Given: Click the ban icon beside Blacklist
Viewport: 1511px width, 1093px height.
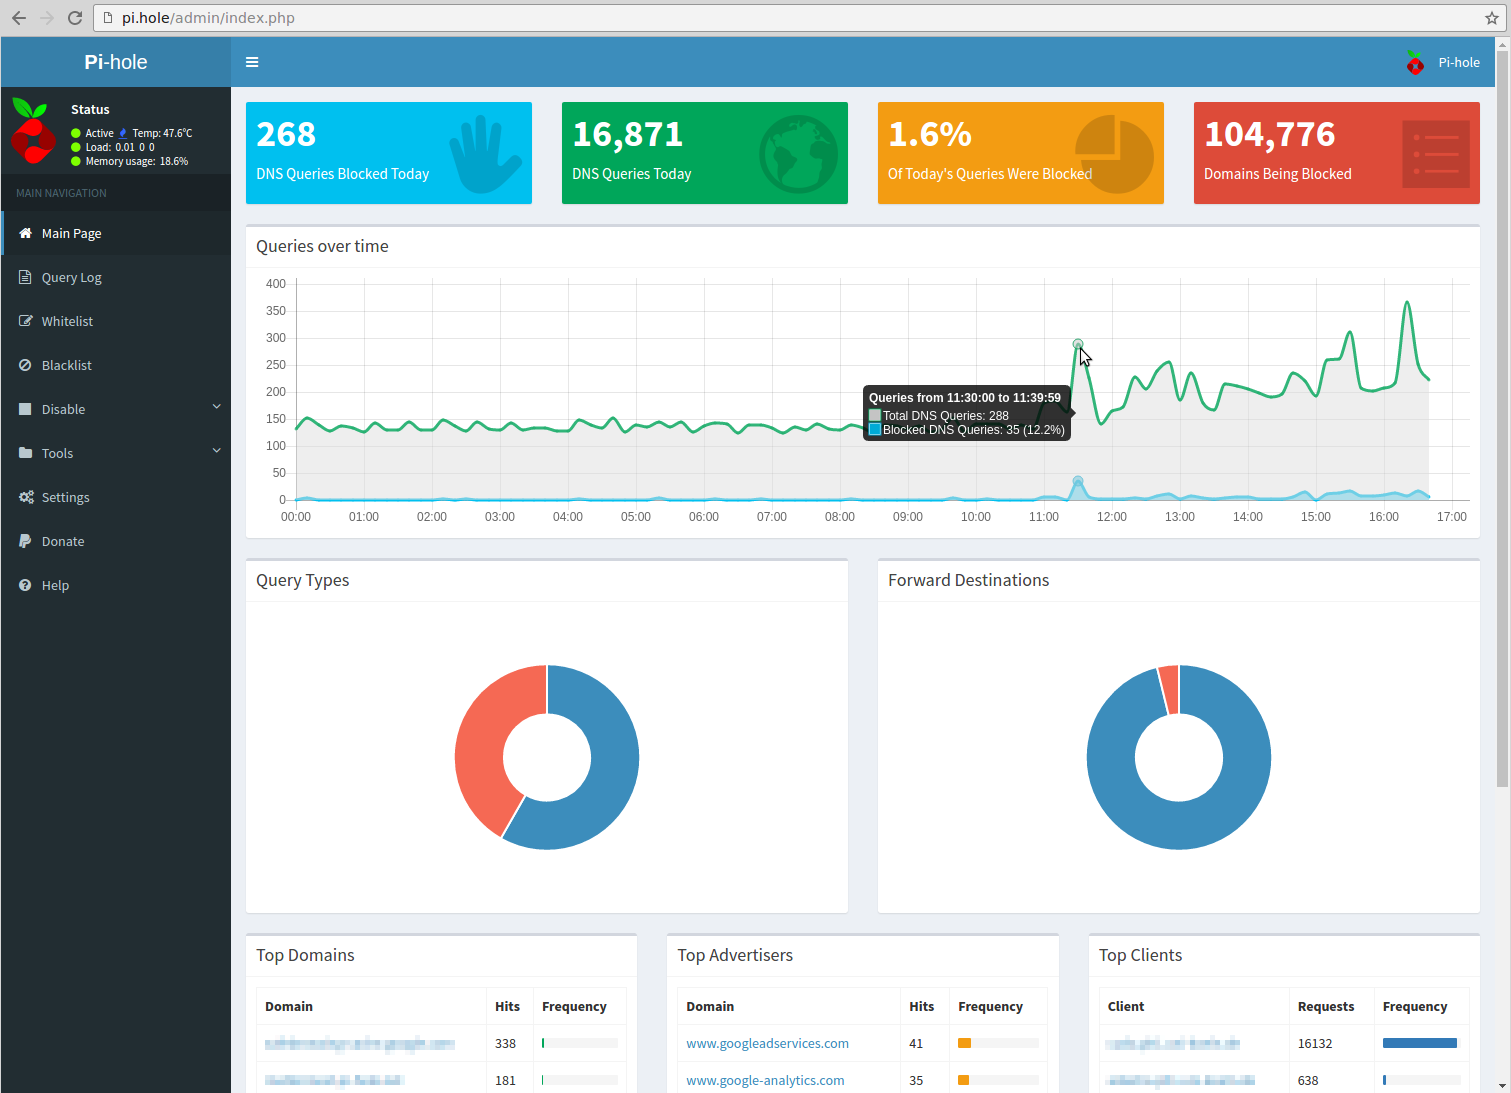Looking at the screenshot, I should [x=25, y=365].
